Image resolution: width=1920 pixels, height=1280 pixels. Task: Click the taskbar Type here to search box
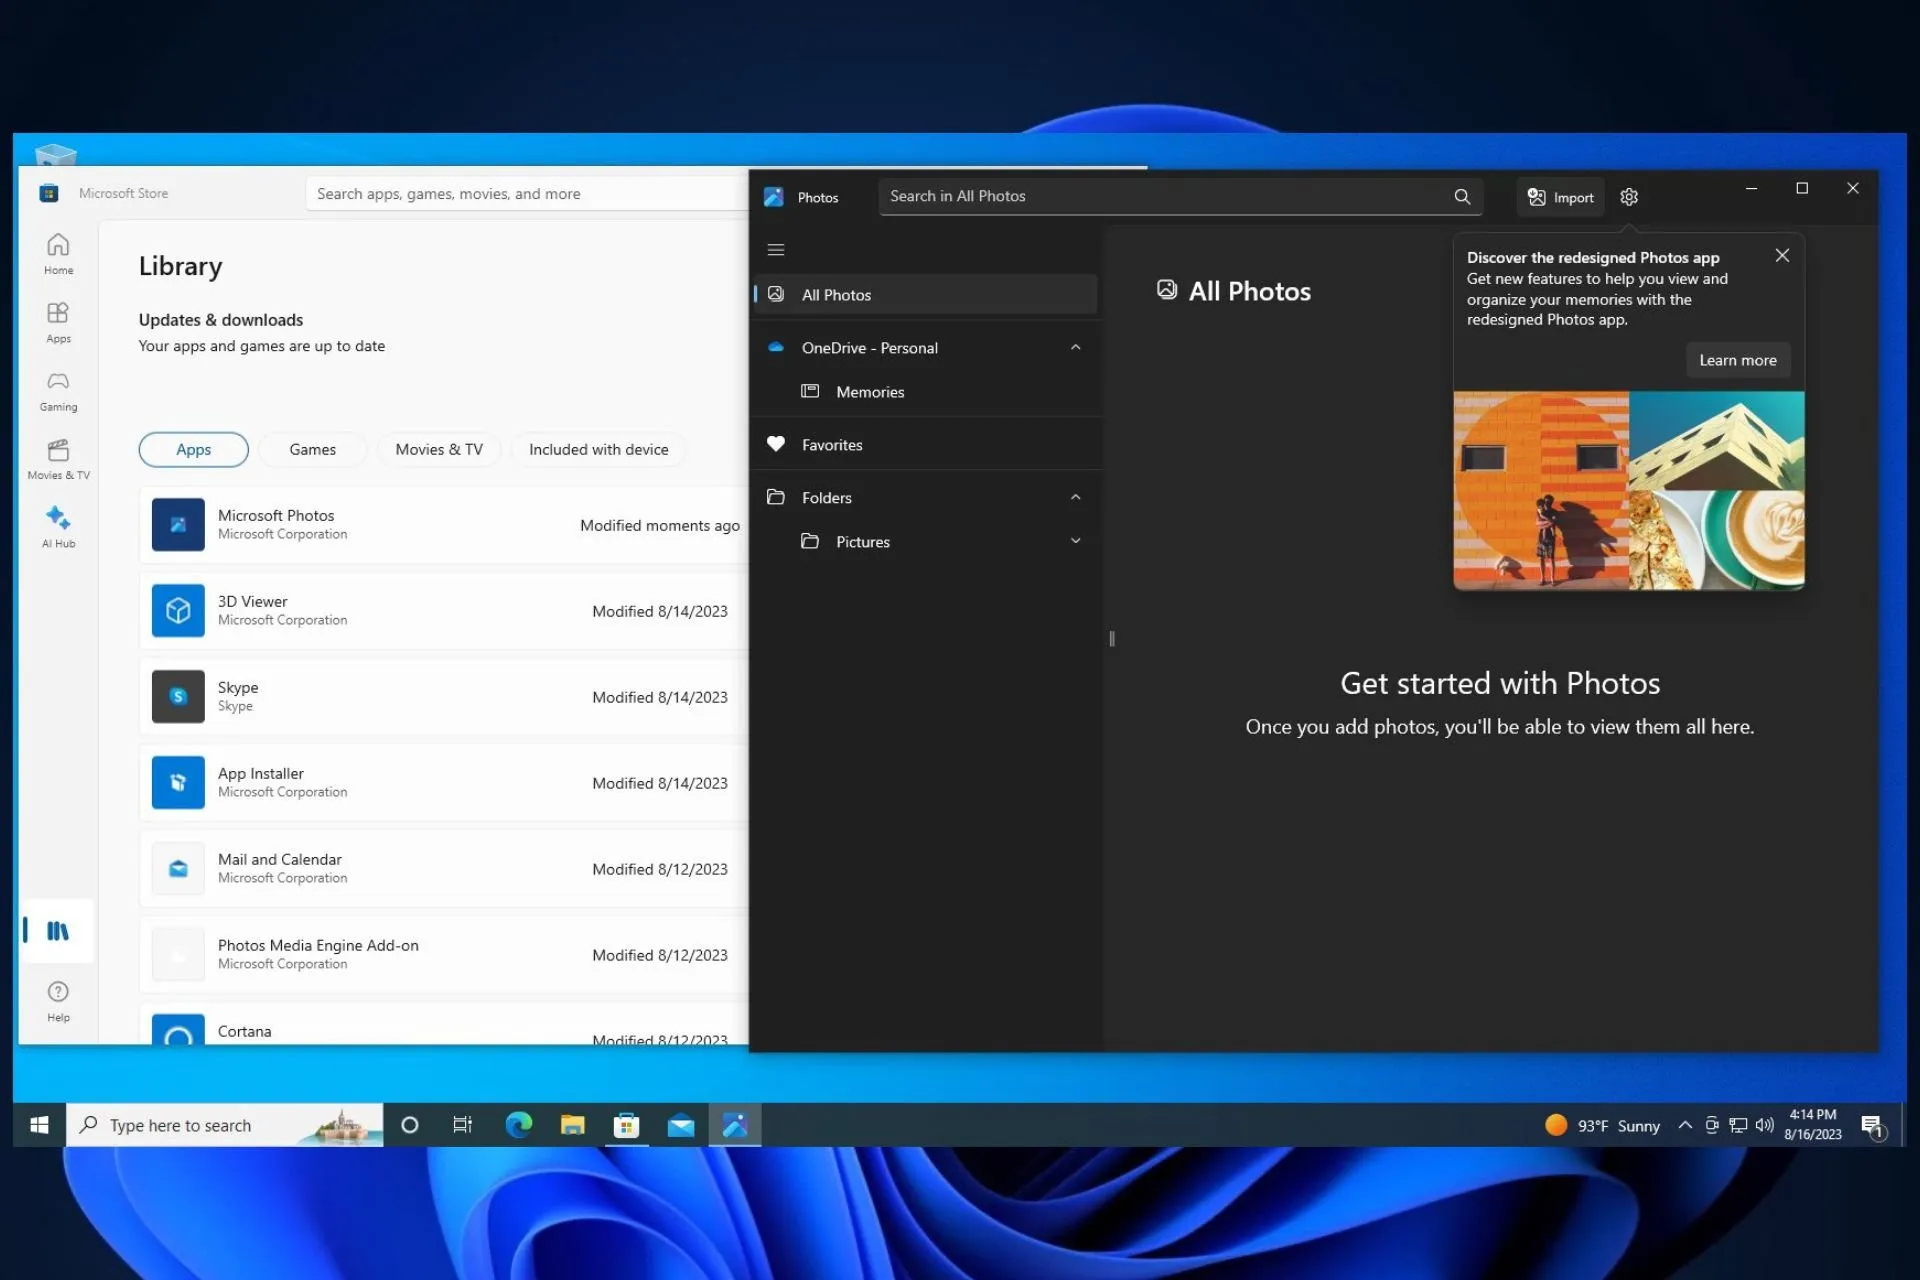tap(225, 1125)
